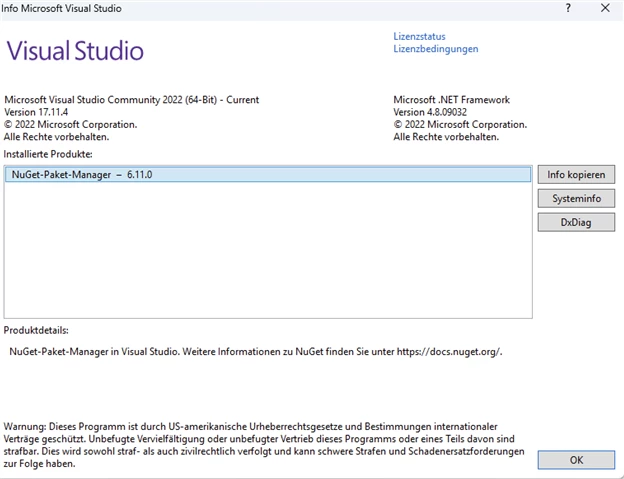Click the Microsoft .NET Framework label

coord(451,100)
